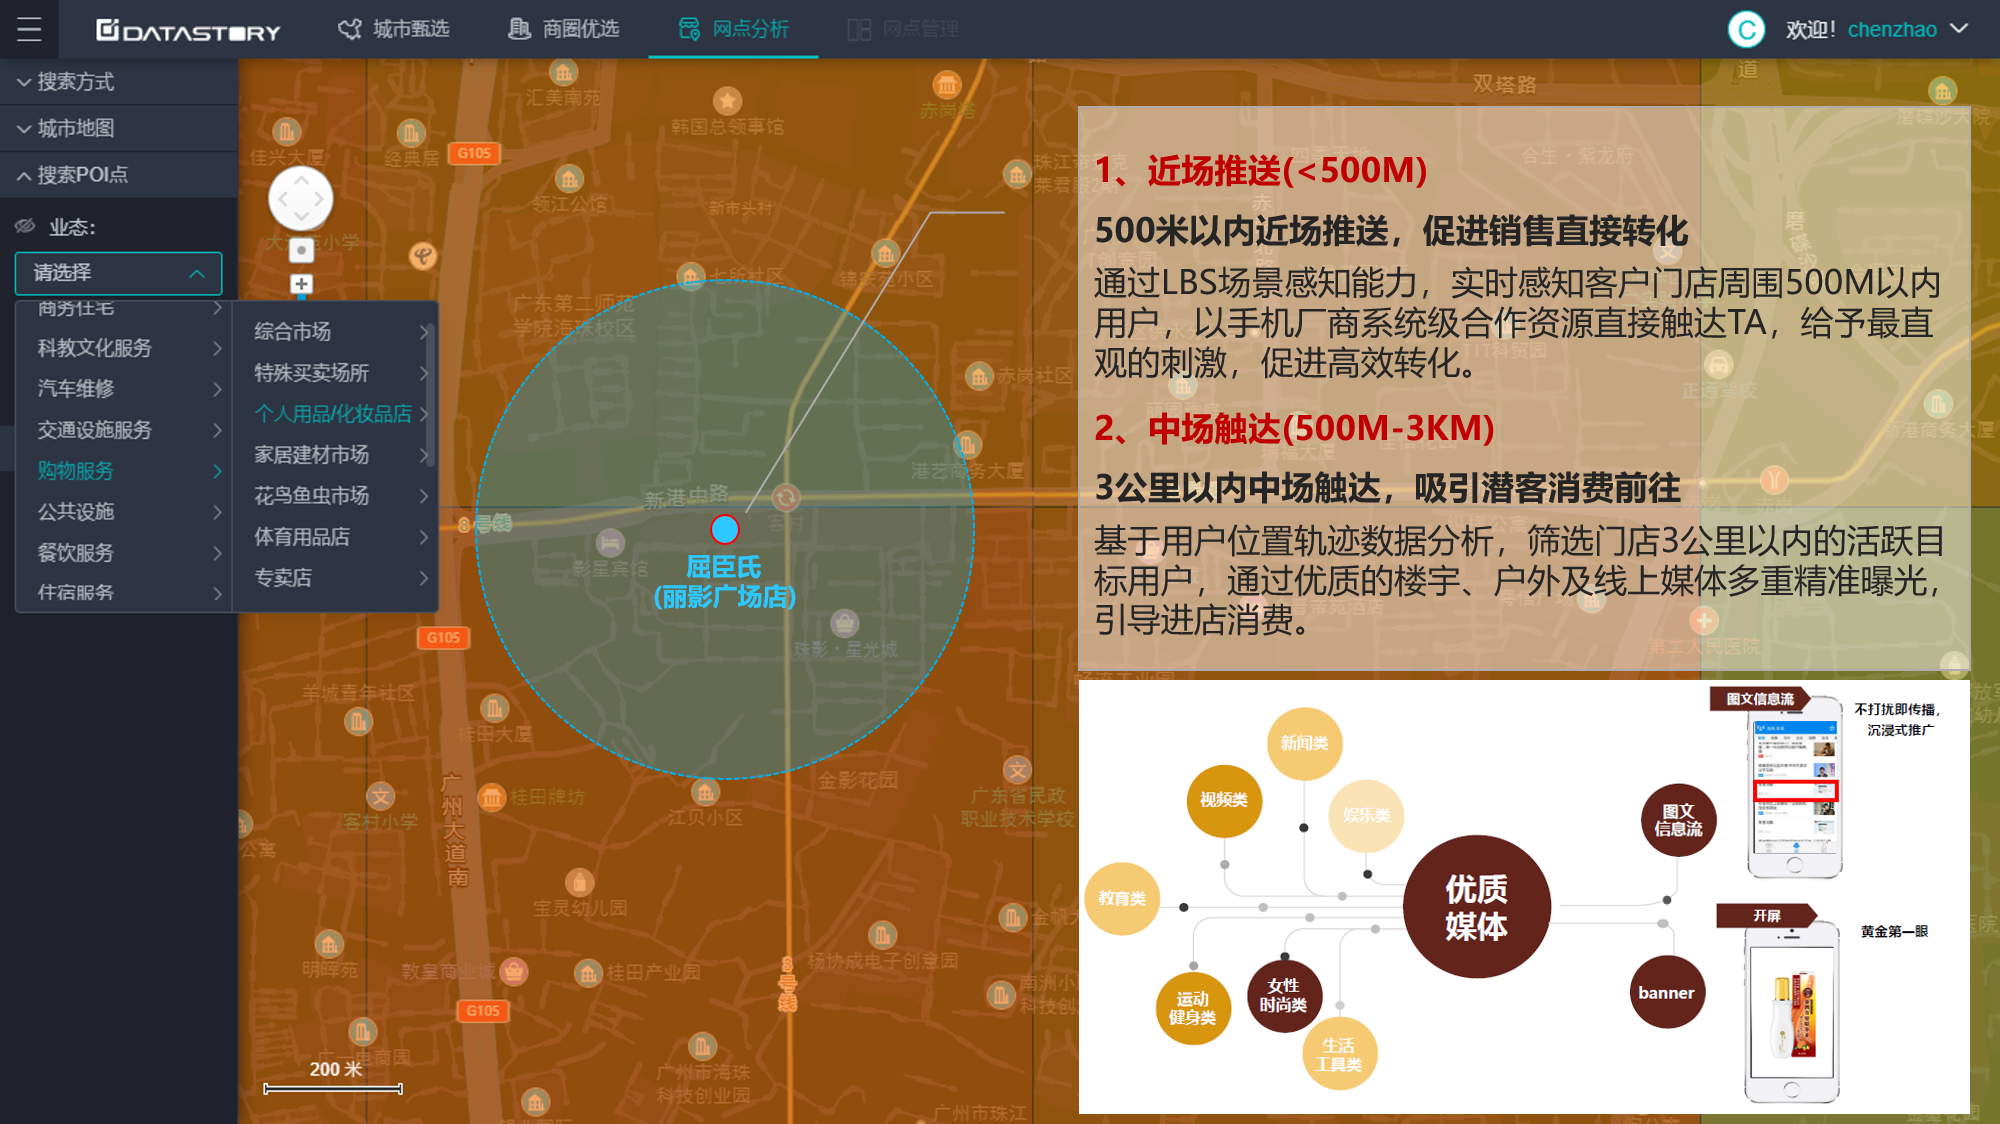This screenshot has width=2000, height=1124.
Task: Expand the 公共设施 category
Action: pyautogui.click(x=124, y=512)
